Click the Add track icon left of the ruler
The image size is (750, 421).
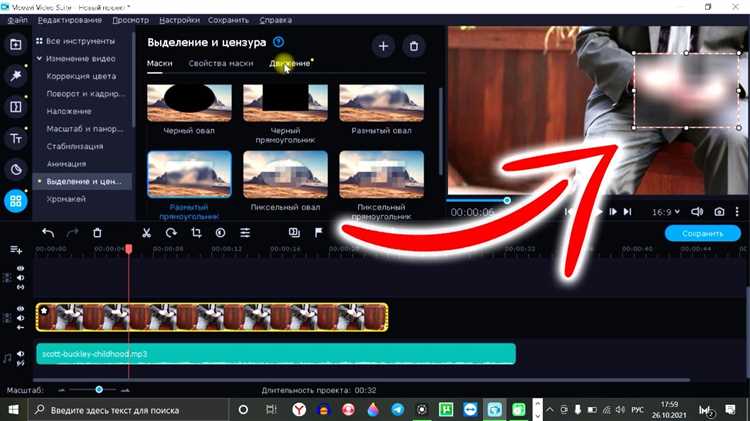(x=16, y=250)
